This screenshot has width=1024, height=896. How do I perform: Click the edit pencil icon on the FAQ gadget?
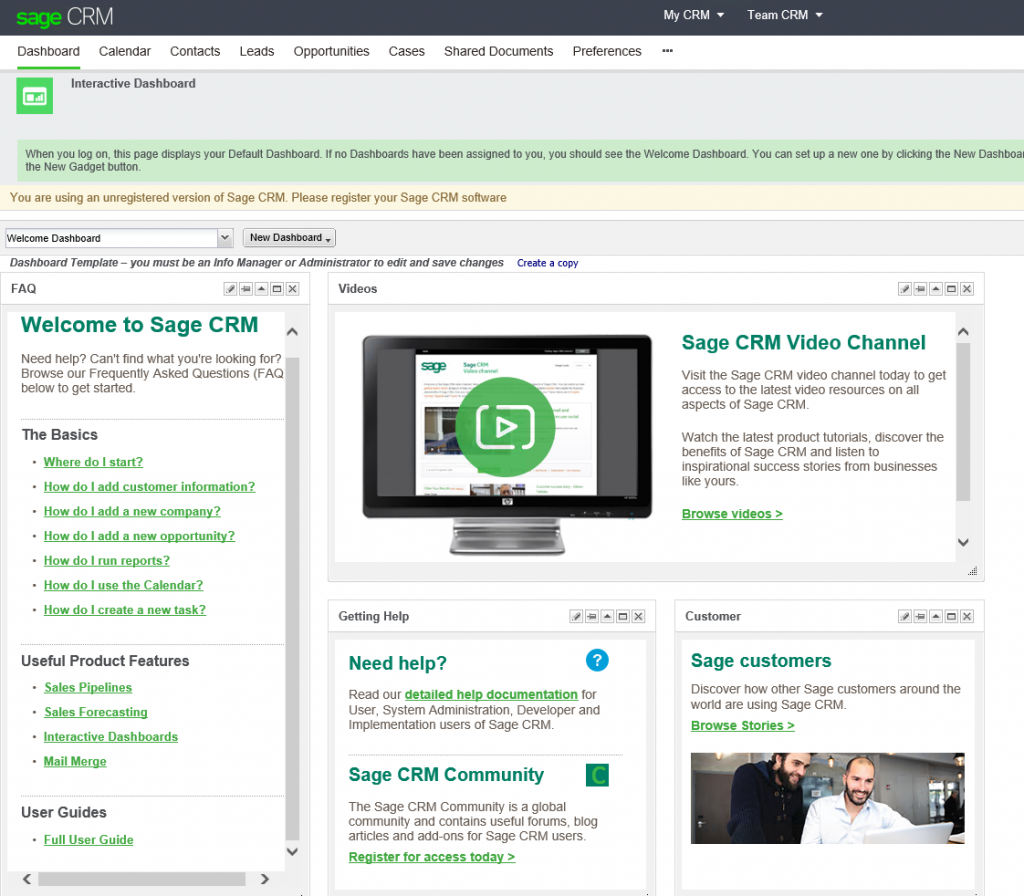229,288
